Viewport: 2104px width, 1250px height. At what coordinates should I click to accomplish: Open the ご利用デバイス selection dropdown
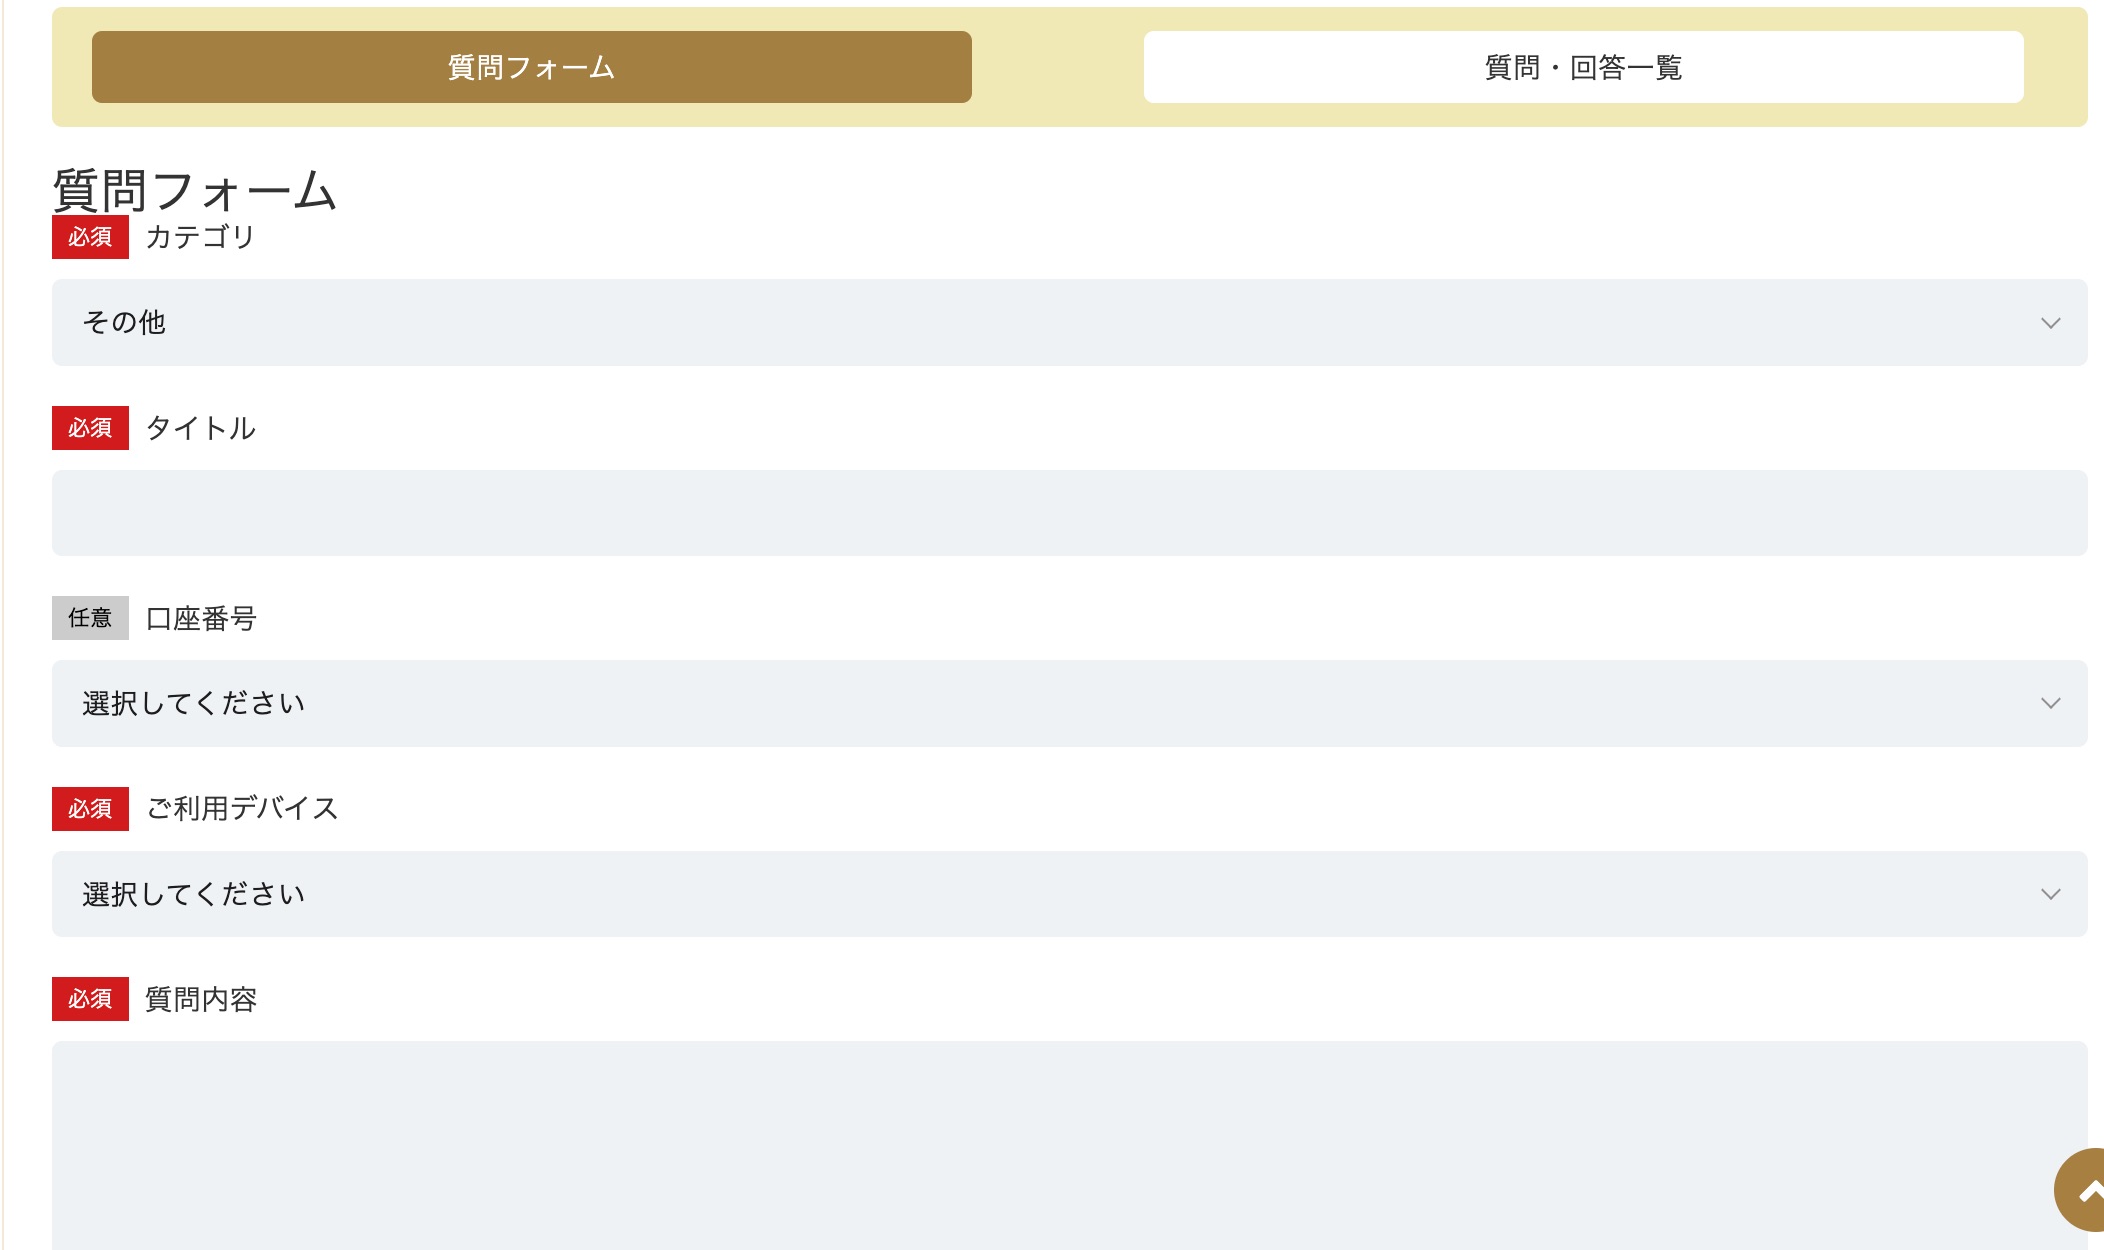pyautogui.click(x=1069, y=894)
